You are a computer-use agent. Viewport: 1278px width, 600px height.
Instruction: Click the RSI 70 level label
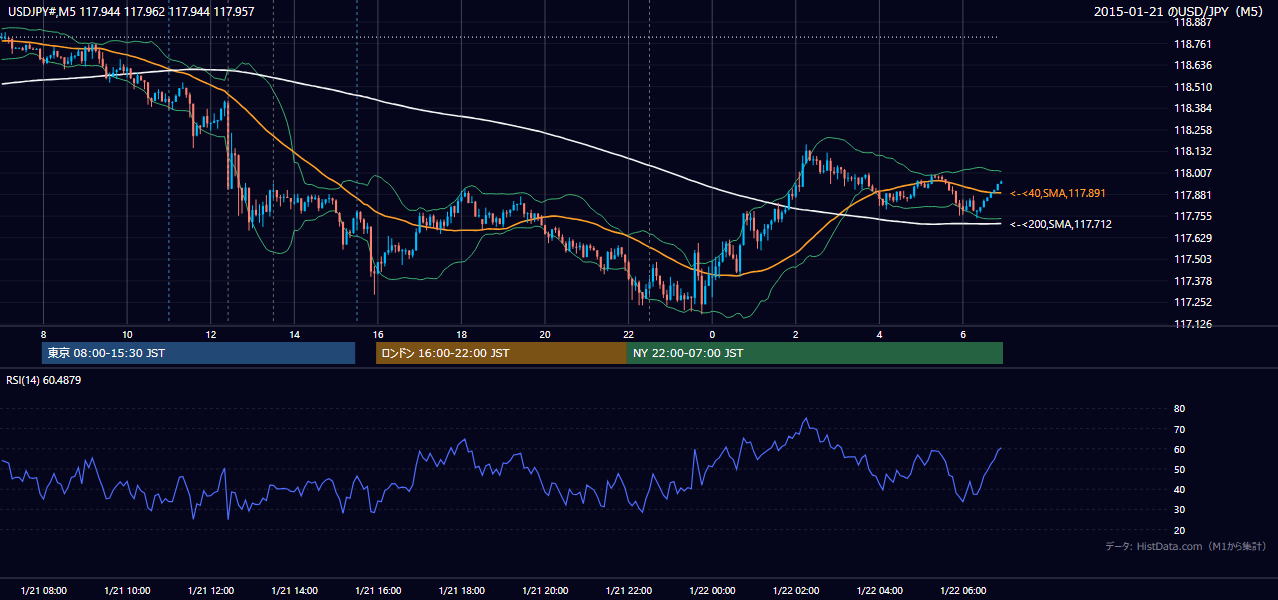coord(1179,429)
